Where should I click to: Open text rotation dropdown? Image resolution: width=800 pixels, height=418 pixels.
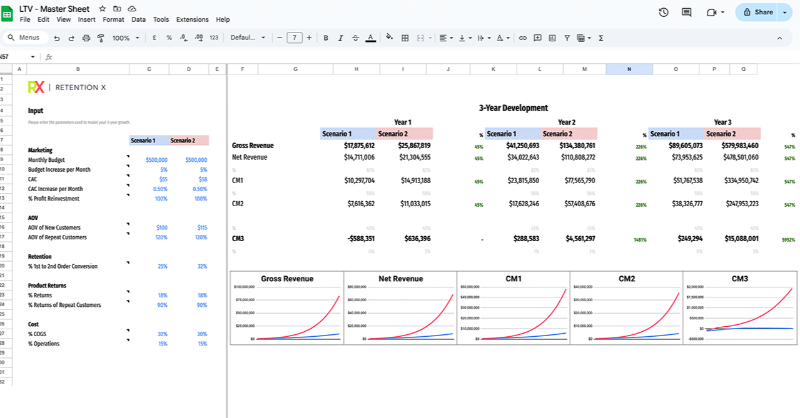503,38
